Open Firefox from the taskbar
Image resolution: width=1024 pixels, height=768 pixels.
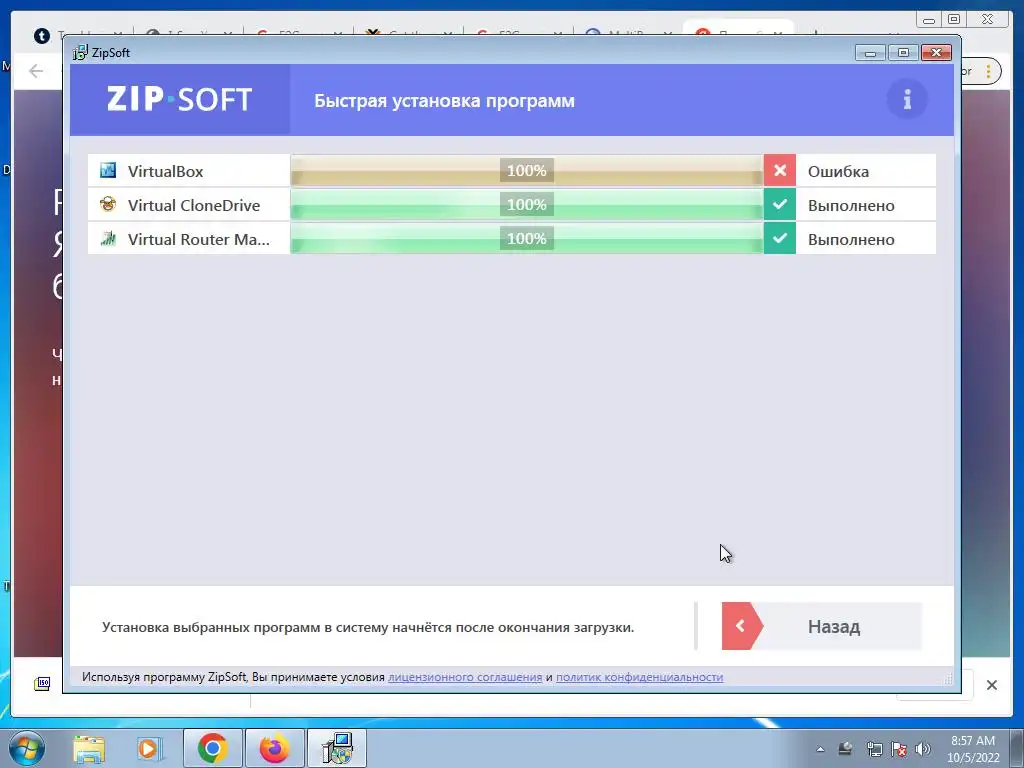[x=275, y=748]
